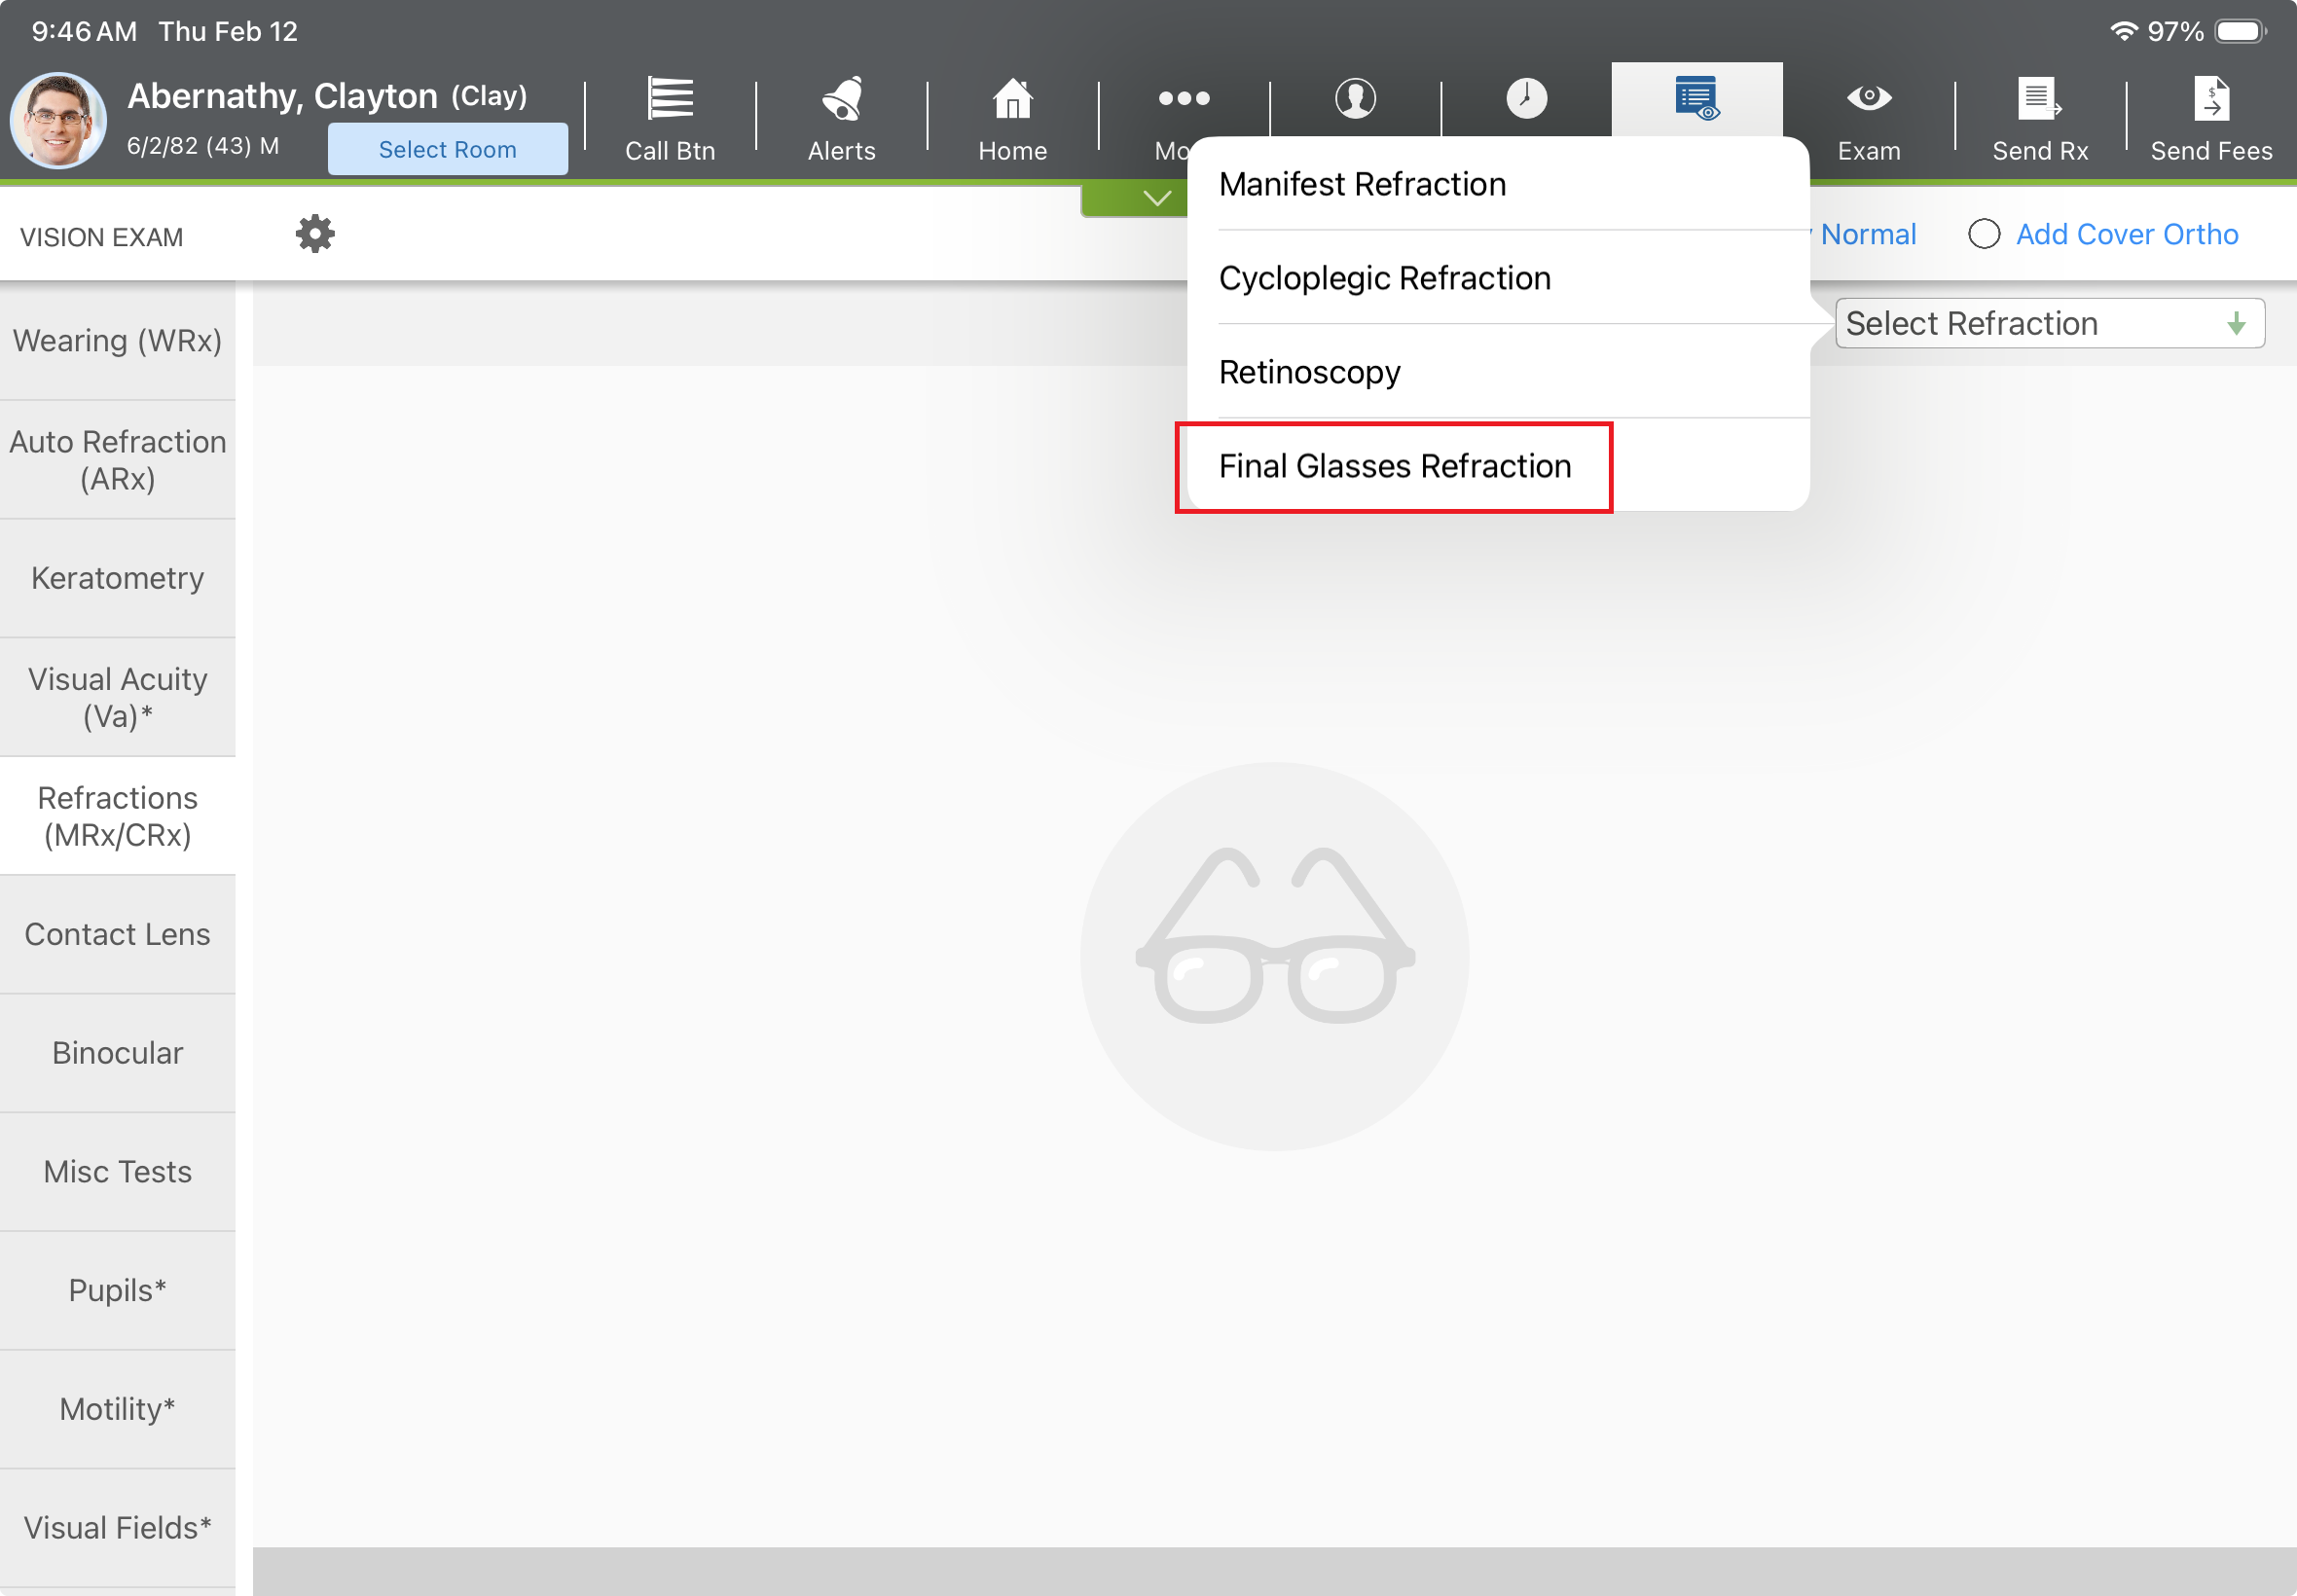Click the Normal link
Image resolution: width=2297 pixels, height=1596 pixels.
click(x=1867, y=234)
